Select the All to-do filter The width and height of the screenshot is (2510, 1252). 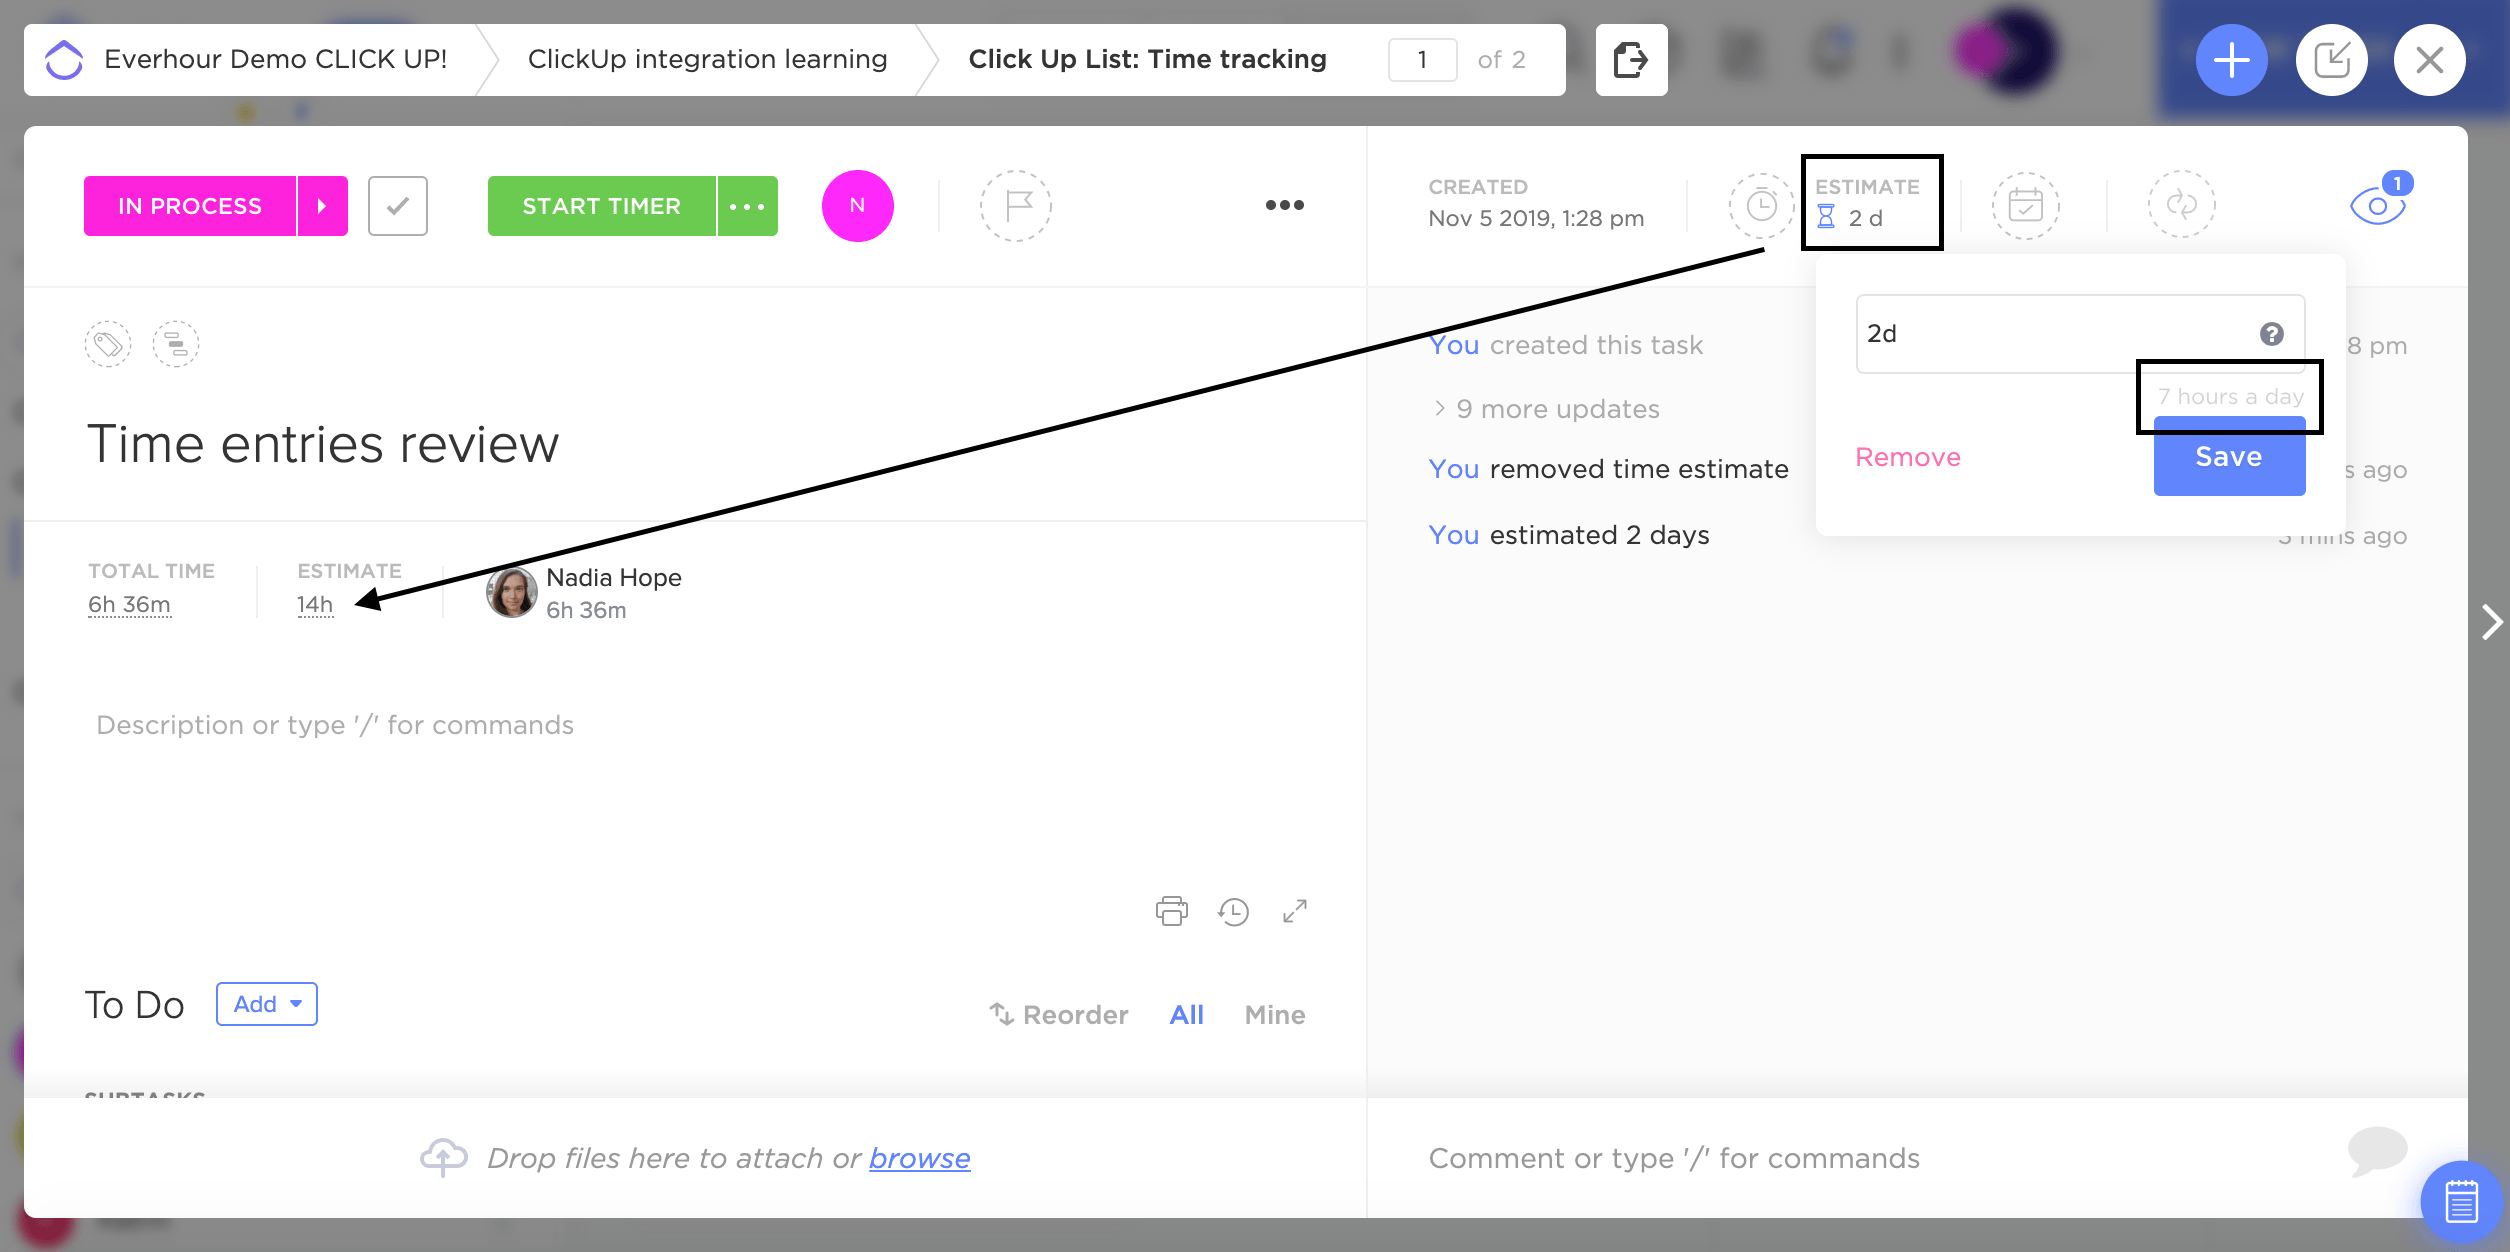1186,1015
